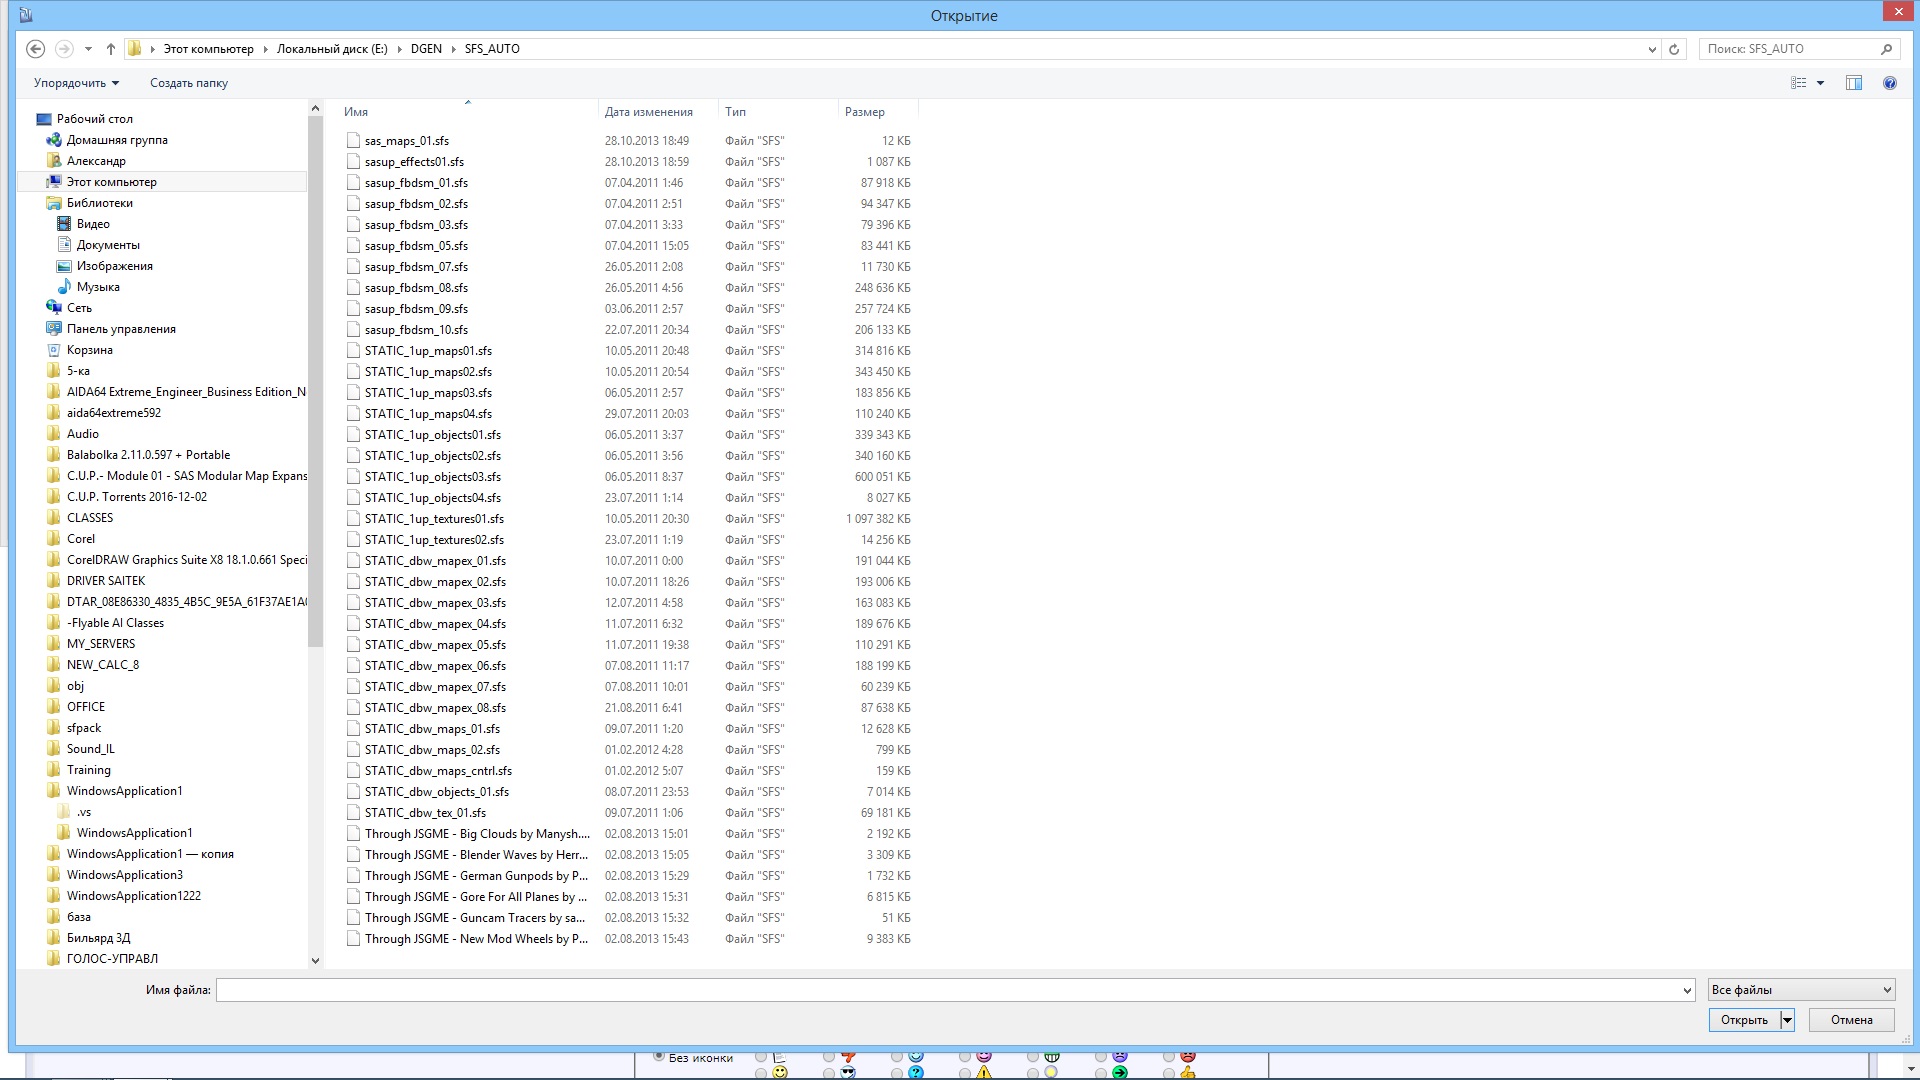Refresh the SFS_AUTO folder listing

pyautogui.click(x=1674, y=49)
